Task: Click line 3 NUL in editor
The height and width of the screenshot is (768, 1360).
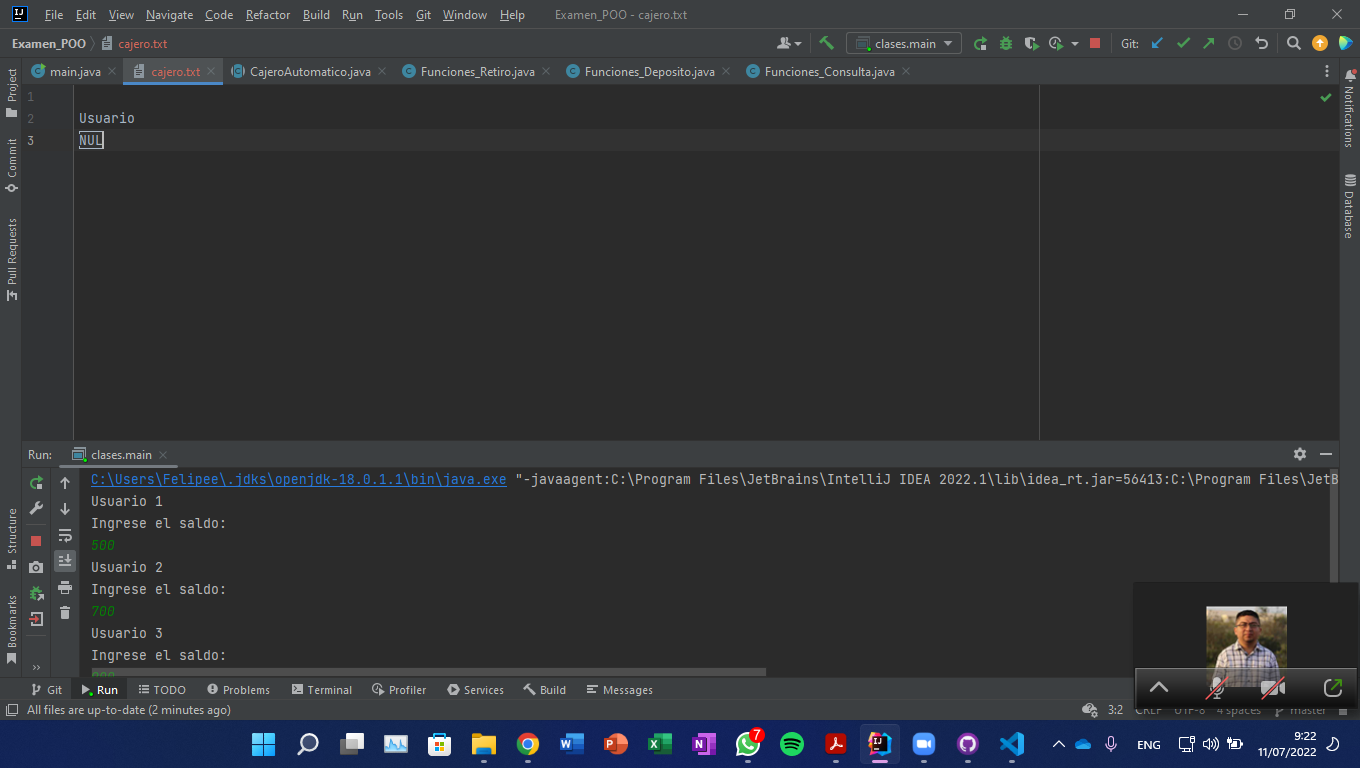Action: click(91, 141)
